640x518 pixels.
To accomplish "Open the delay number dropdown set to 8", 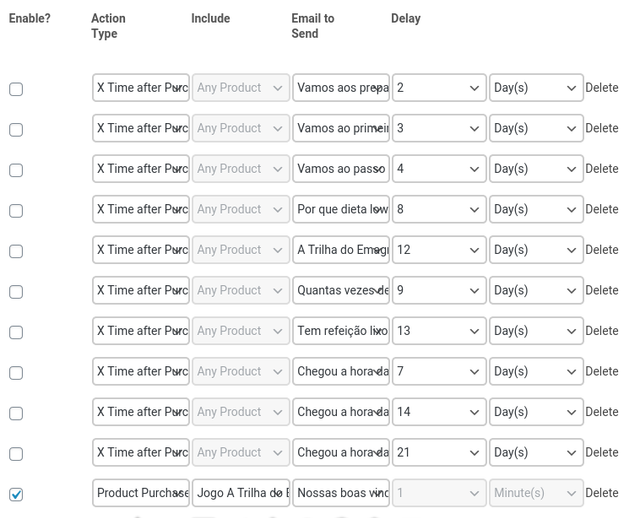I will (x=439, y=209).
